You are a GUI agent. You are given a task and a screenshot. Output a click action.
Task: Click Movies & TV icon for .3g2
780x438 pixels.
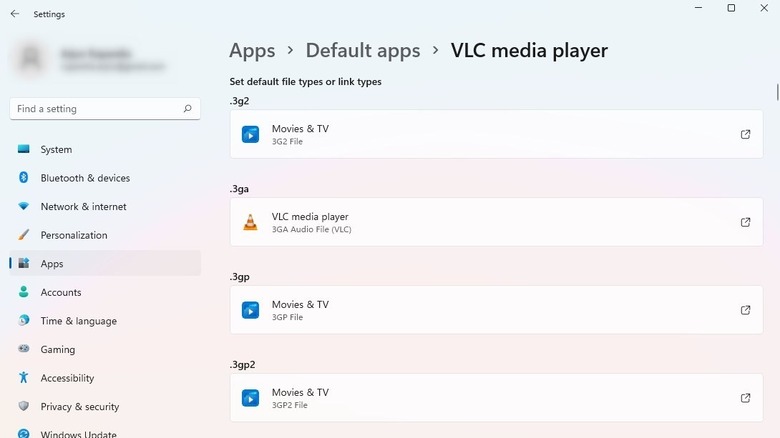(x=250, y=134)
